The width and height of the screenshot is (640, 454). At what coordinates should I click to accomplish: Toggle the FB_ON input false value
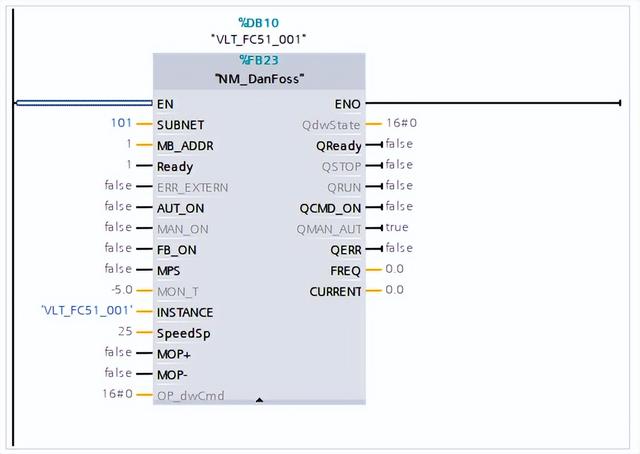[x=118, y=248]
